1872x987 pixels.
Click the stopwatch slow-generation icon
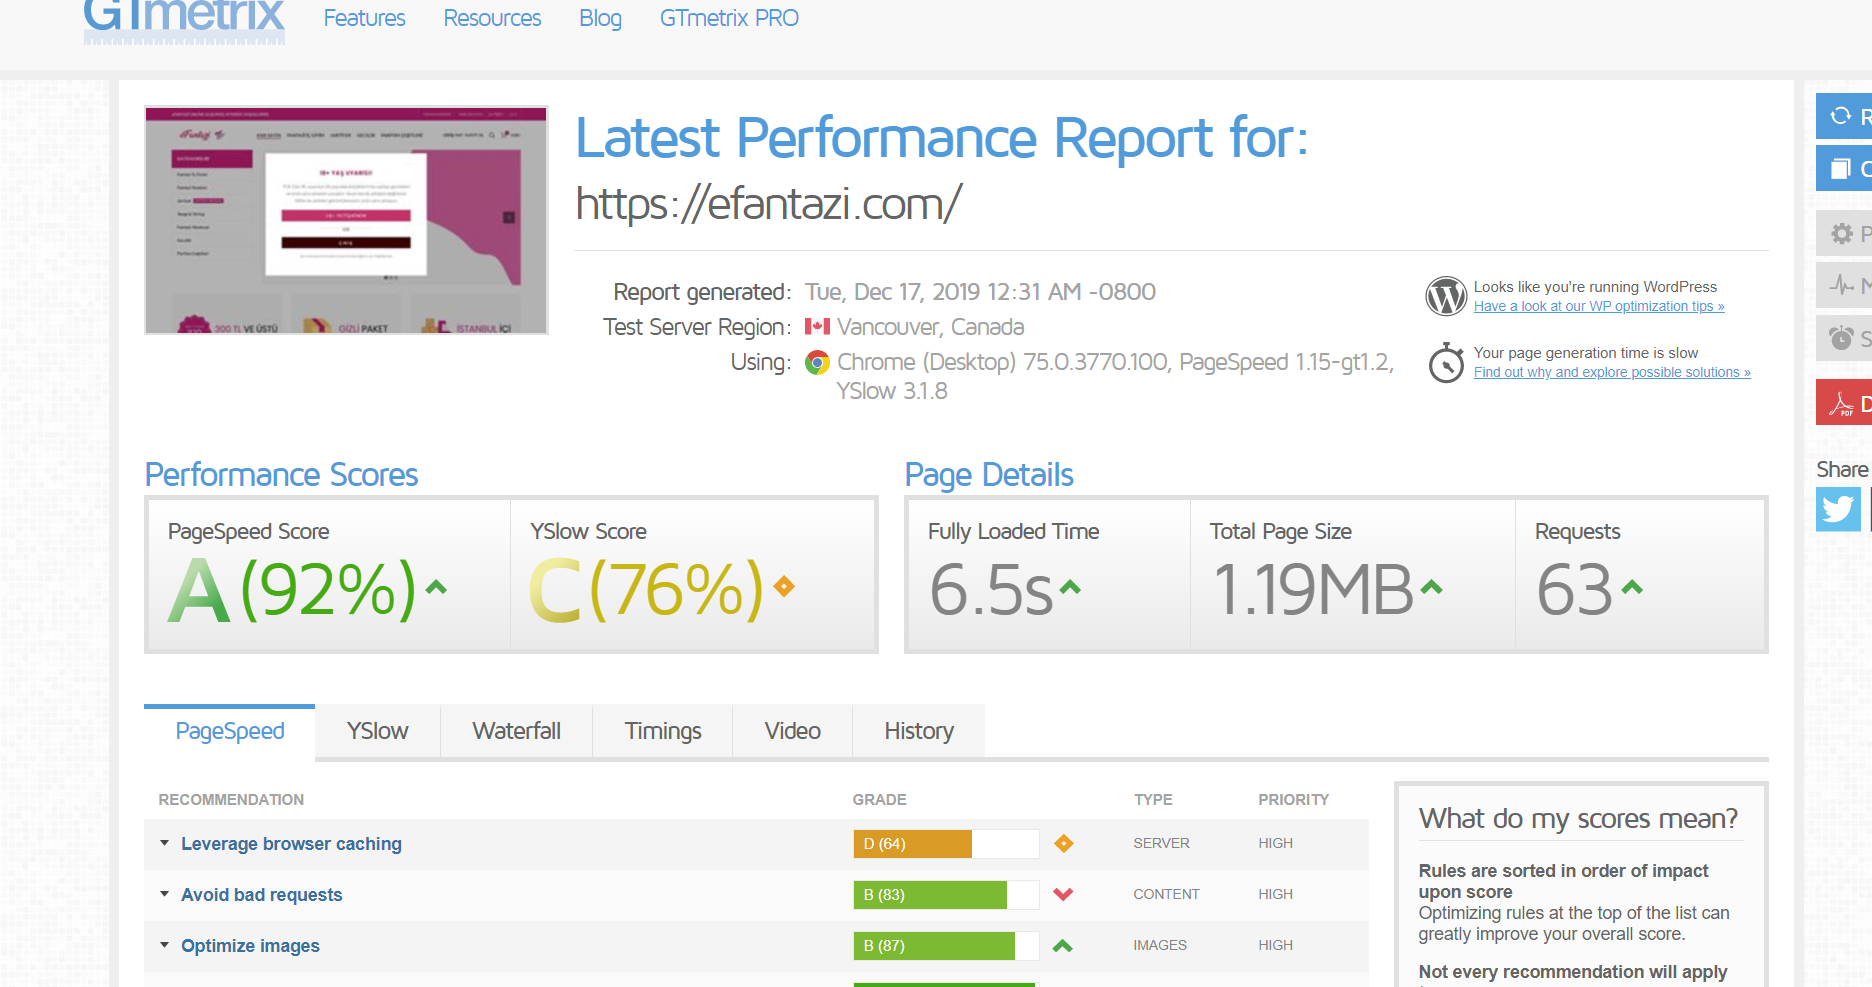[x=1446, y=362]
